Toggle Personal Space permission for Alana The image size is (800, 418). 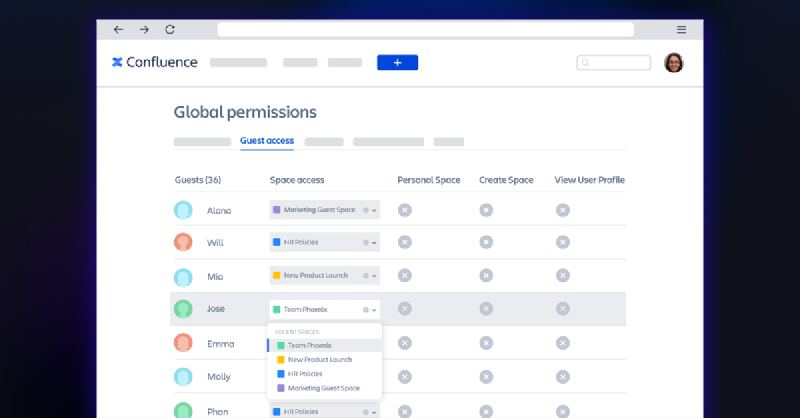tap(405, 210)
